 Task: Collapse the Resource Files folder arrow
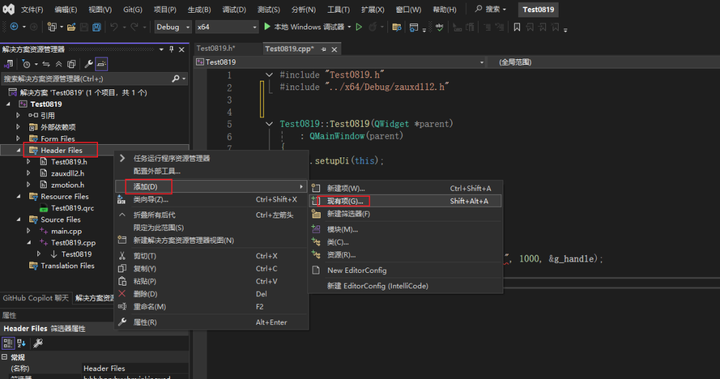tap(18, 197)
